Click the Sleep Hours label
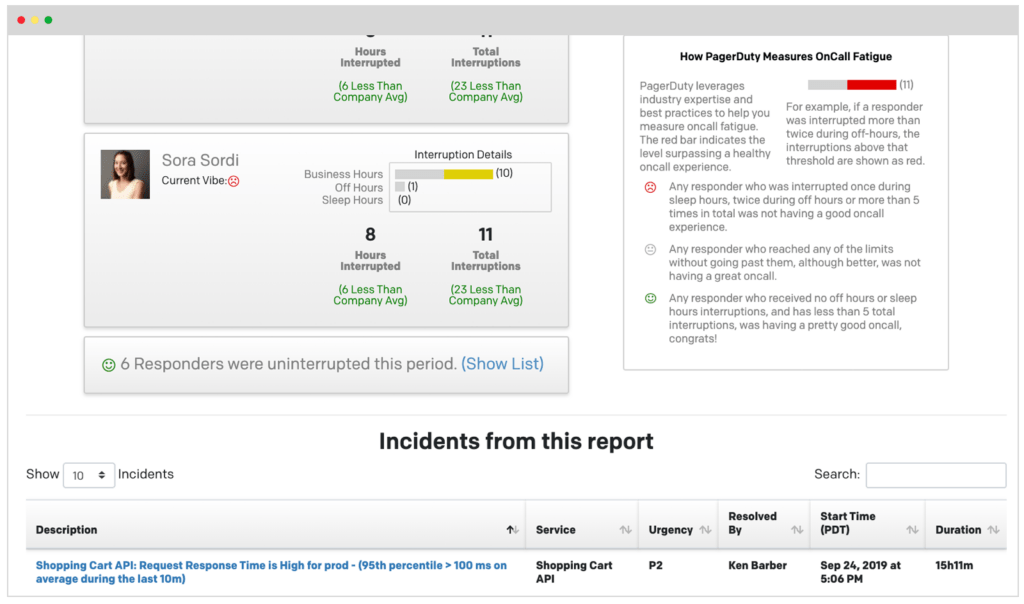Viewport: 1024px width, 604px height. 352,200
